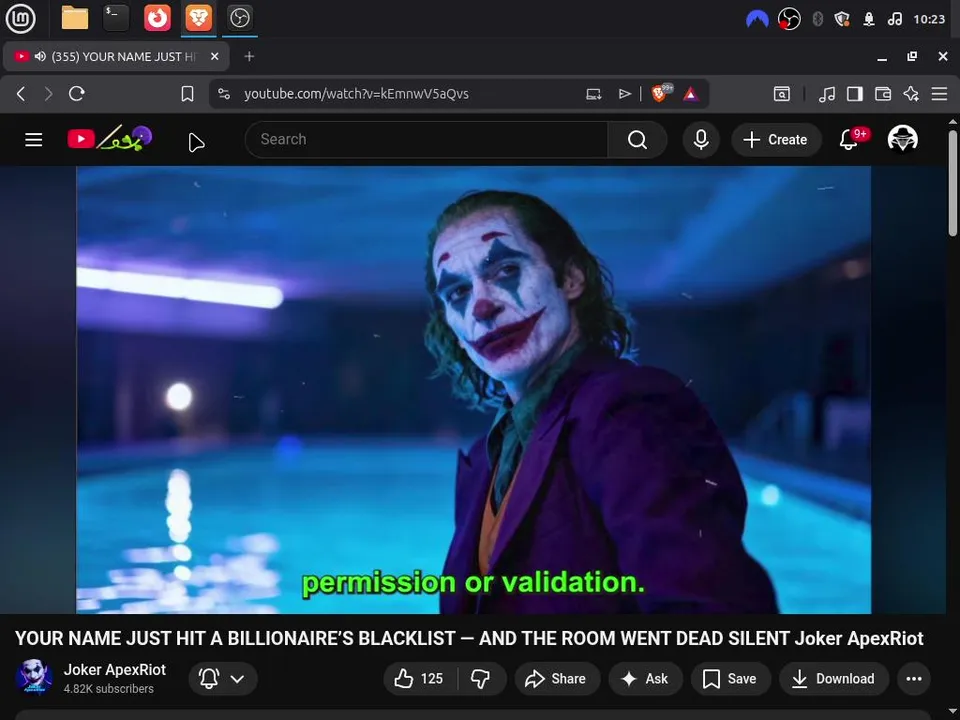Open the music note sound tray icon
The width and height of the screenshot is (960, 720).
[894, 19]
